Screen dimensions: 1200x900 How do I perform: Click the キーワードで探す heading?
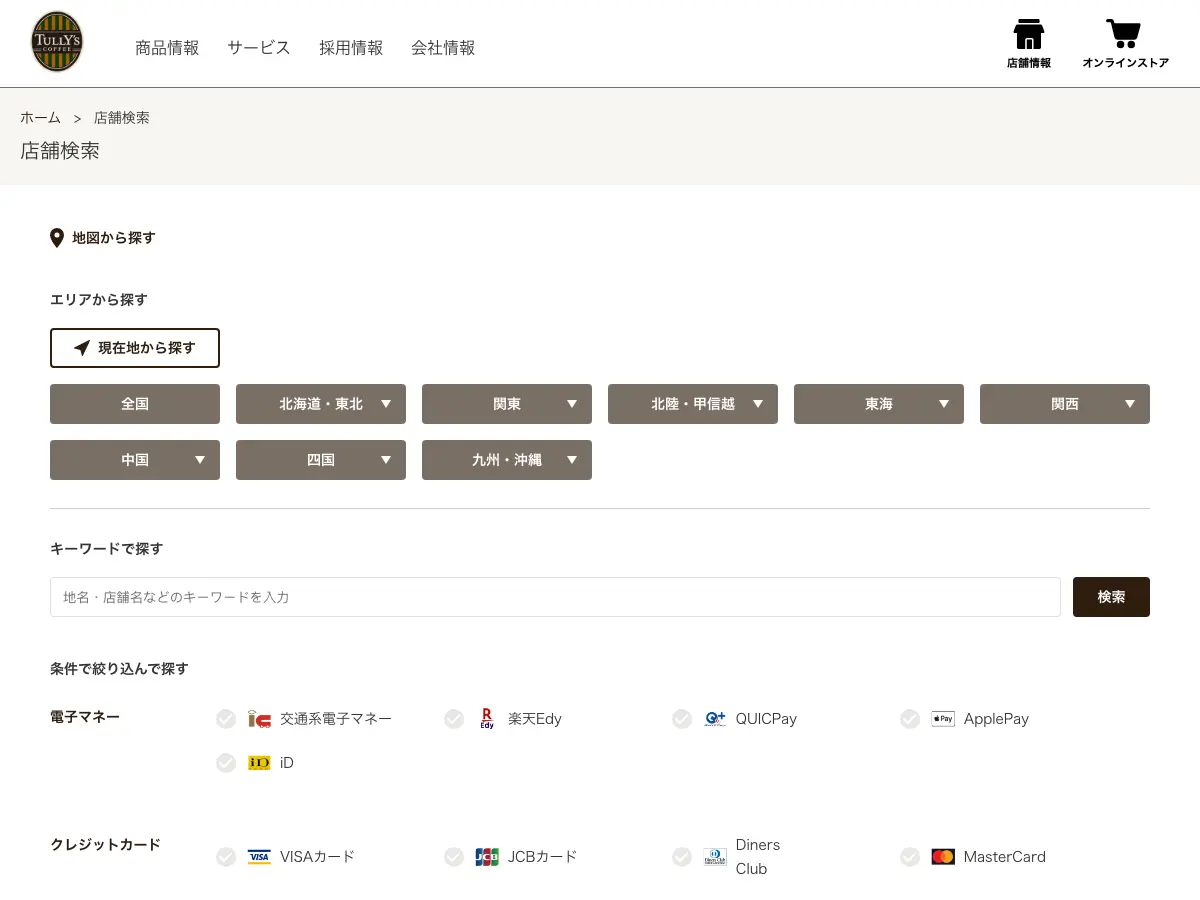click(x=106, y=549)
